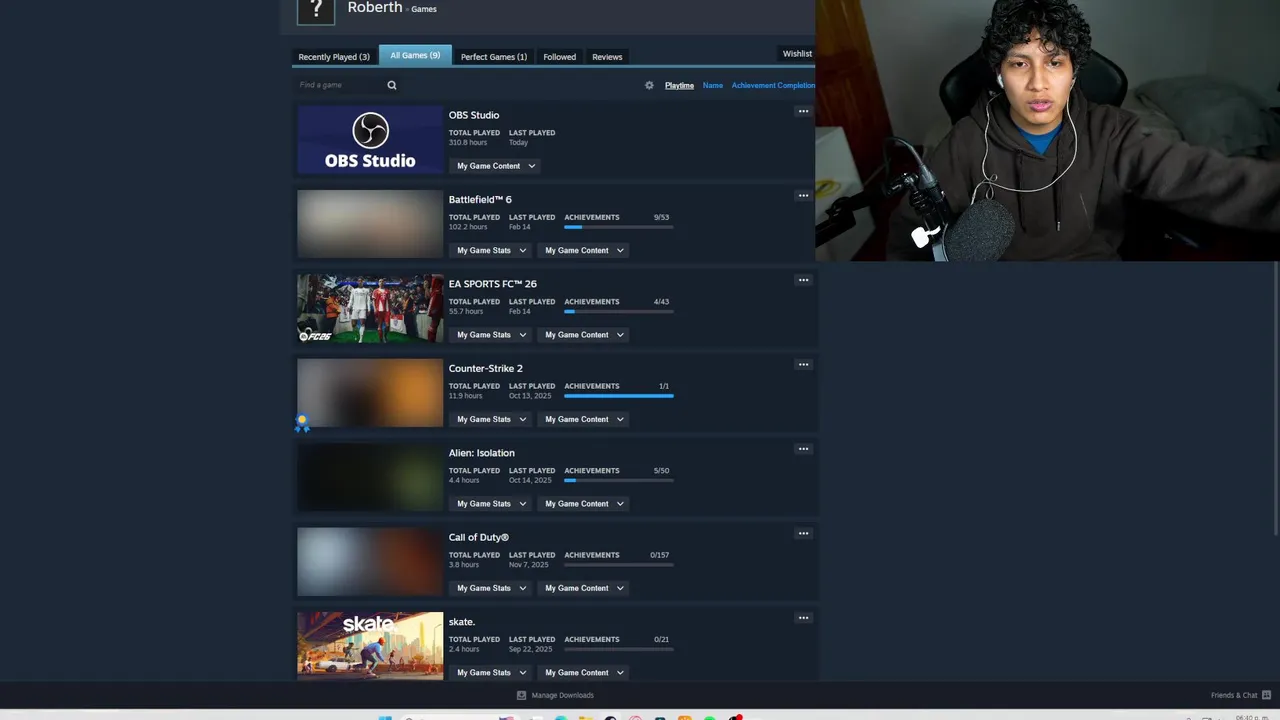Open Counter-Strike 2's three-dot options menu

[x=803, y=364]
